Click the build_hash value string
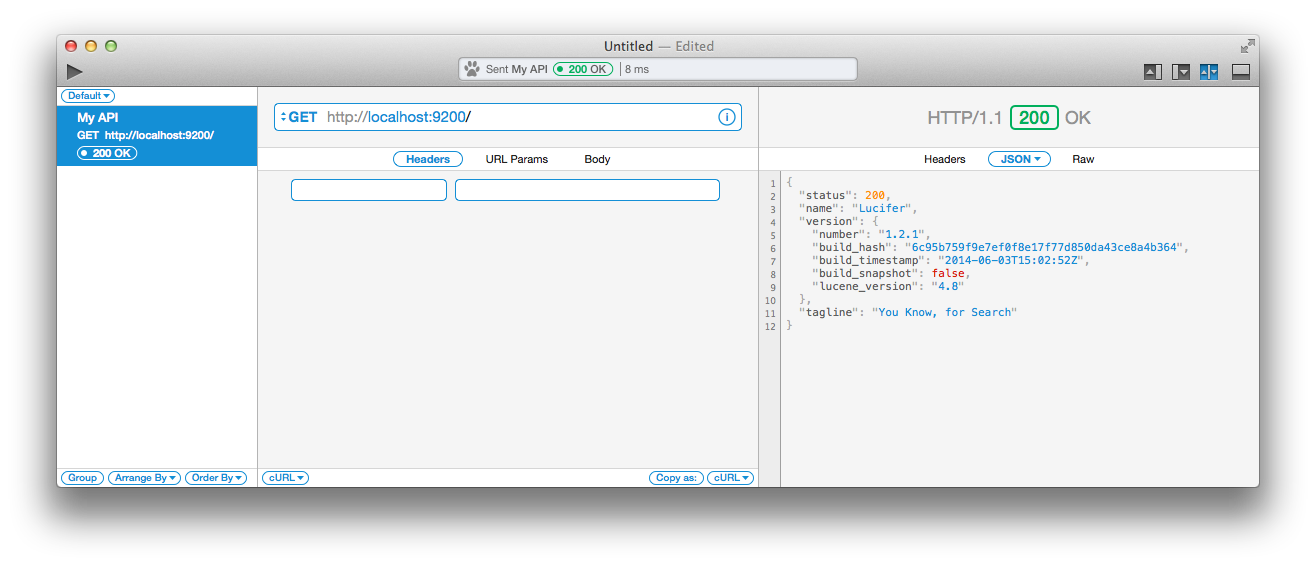 tap(1046, 247)
